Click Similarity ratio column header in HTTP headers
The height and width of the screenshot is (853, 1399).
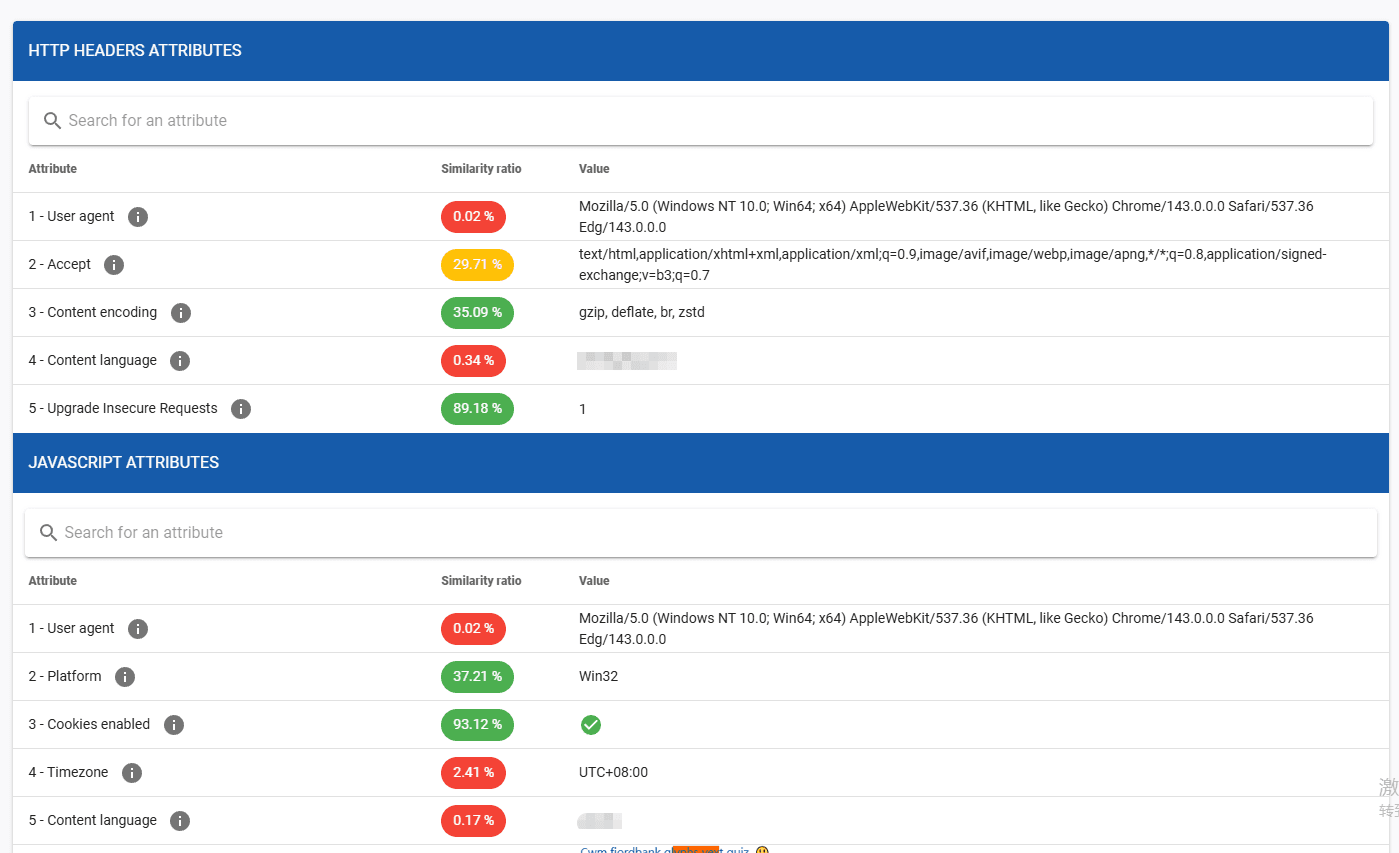coord(481,169)
